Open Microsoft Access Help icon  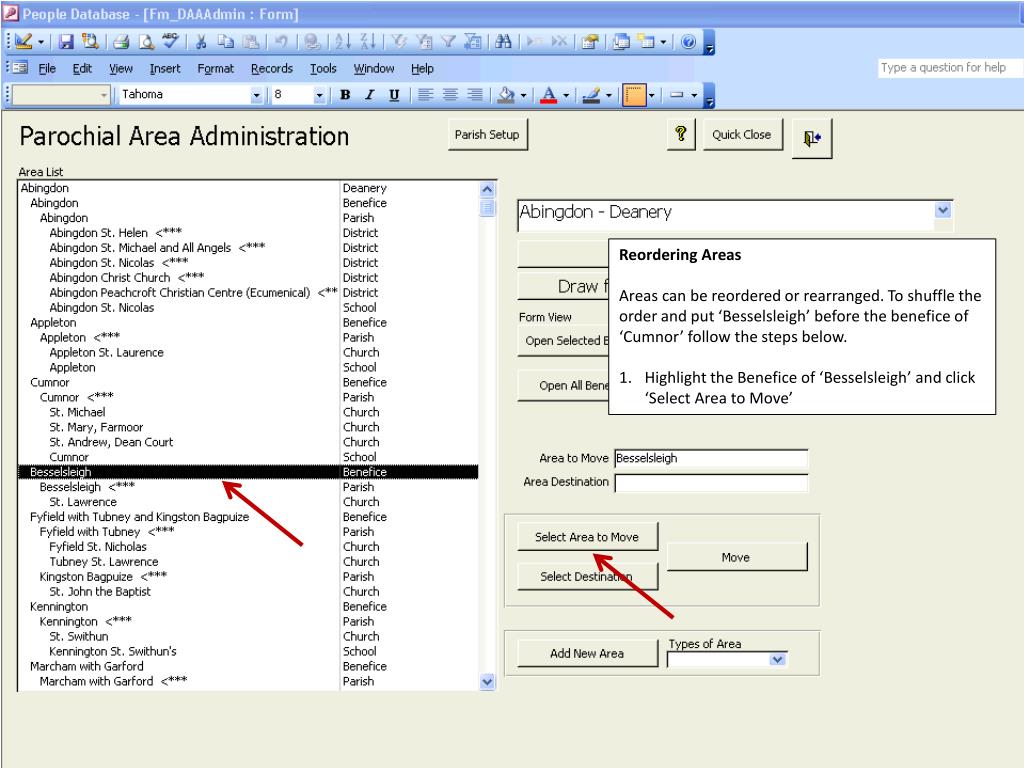[688, 42]
